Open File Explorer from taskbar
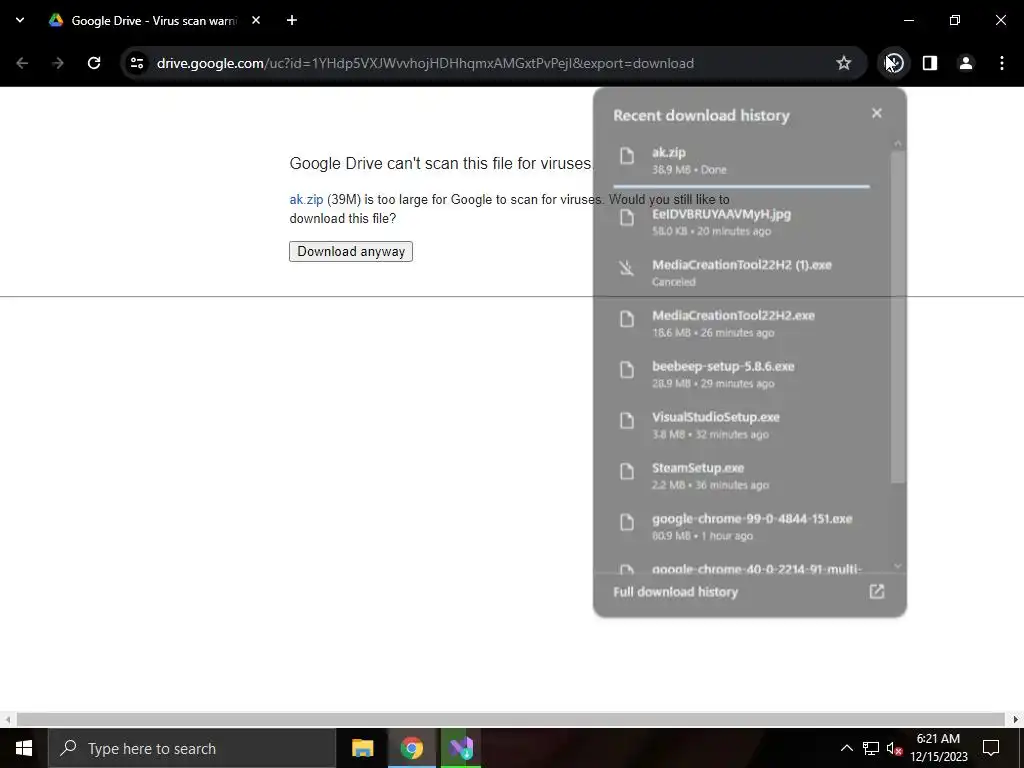Screen dimensions: 1024x768 tap(362, 748)
